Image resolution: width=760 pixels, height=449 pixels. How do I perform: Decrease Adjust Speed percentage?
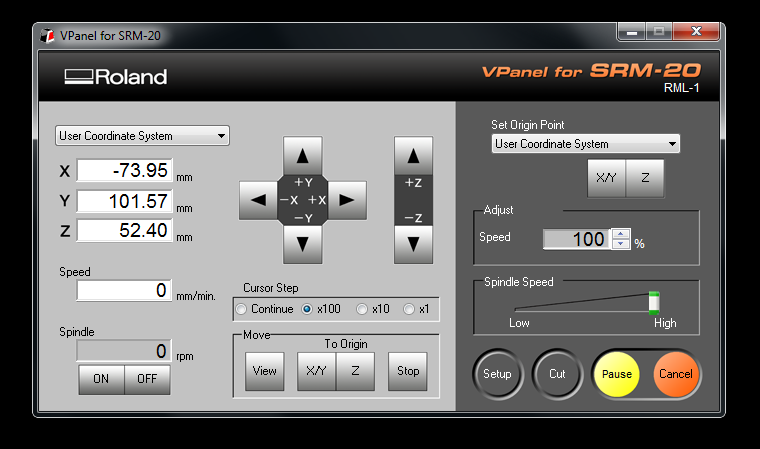pos(620,244)
